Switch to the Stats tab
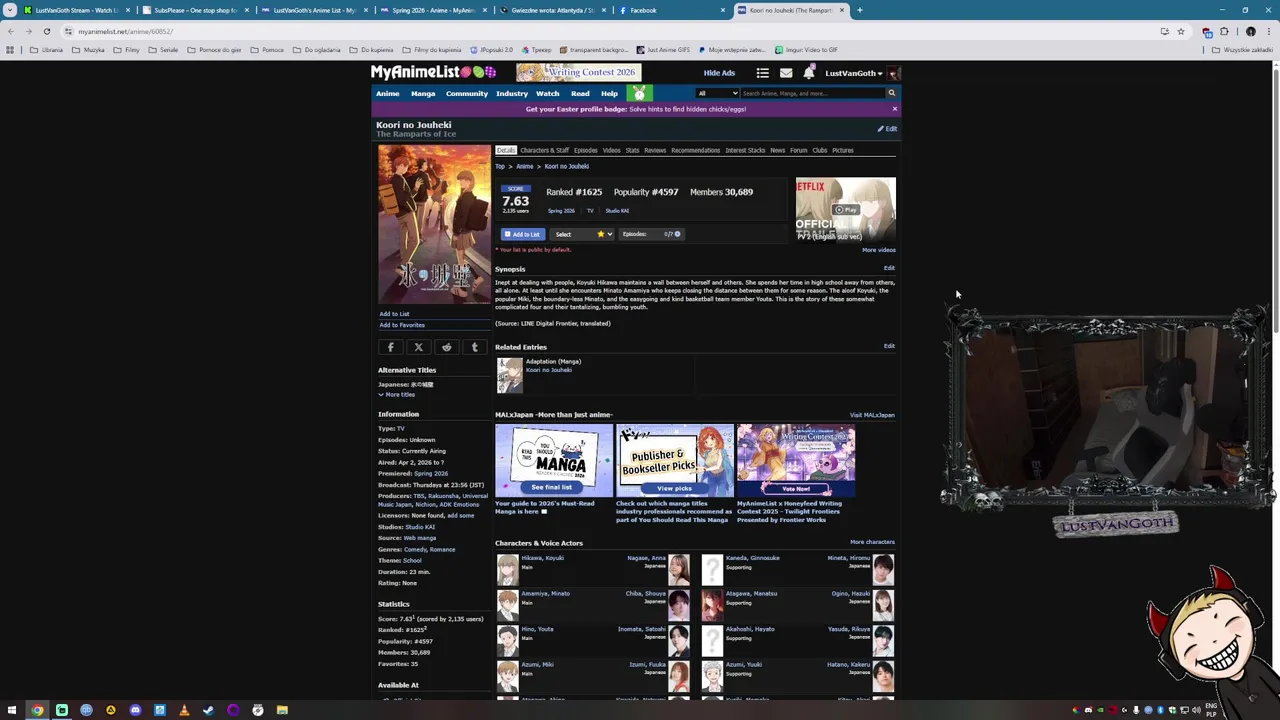The width and height of the screenshot is (1280, 720). pyautogui.click(x=632, y=151)
